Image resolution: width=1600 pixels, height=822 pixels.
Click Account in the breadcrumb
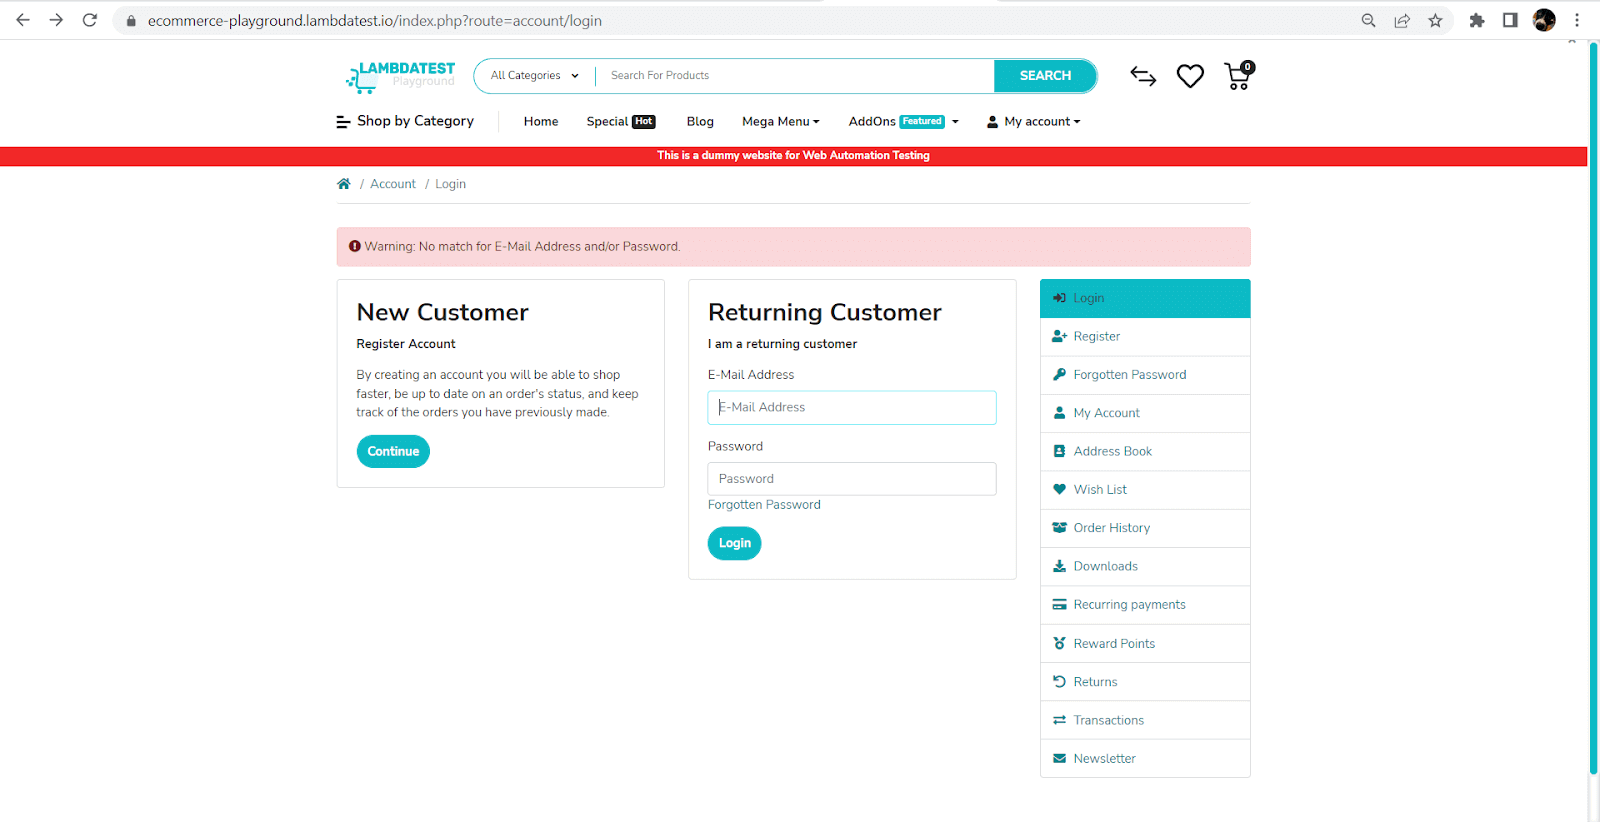(x=393, y=184)
